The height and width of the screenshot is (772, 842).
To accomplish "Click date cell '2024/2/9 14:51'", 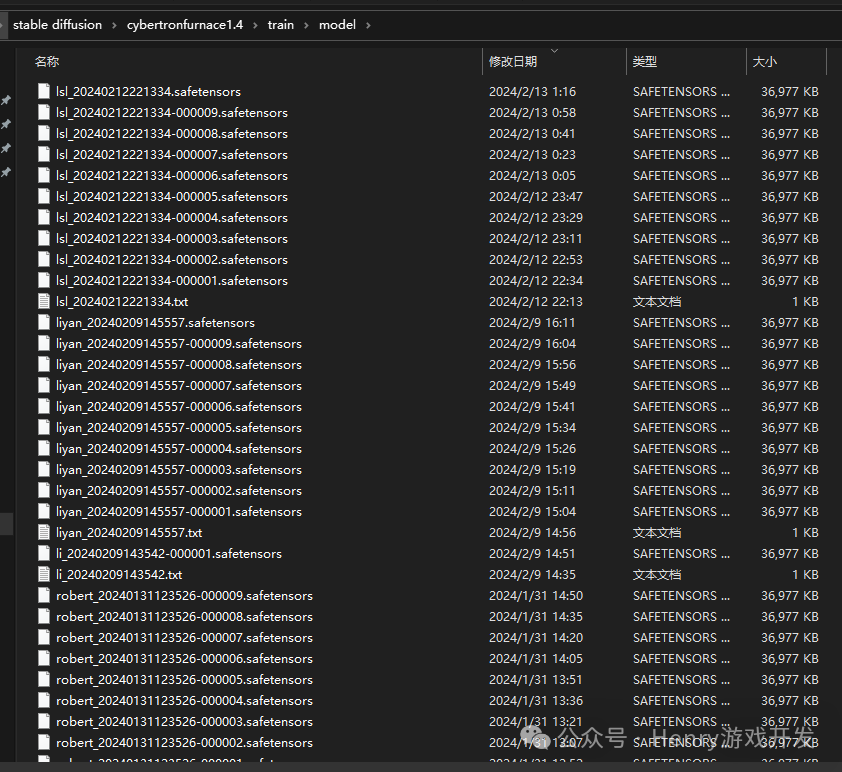I will pos(532,553).
